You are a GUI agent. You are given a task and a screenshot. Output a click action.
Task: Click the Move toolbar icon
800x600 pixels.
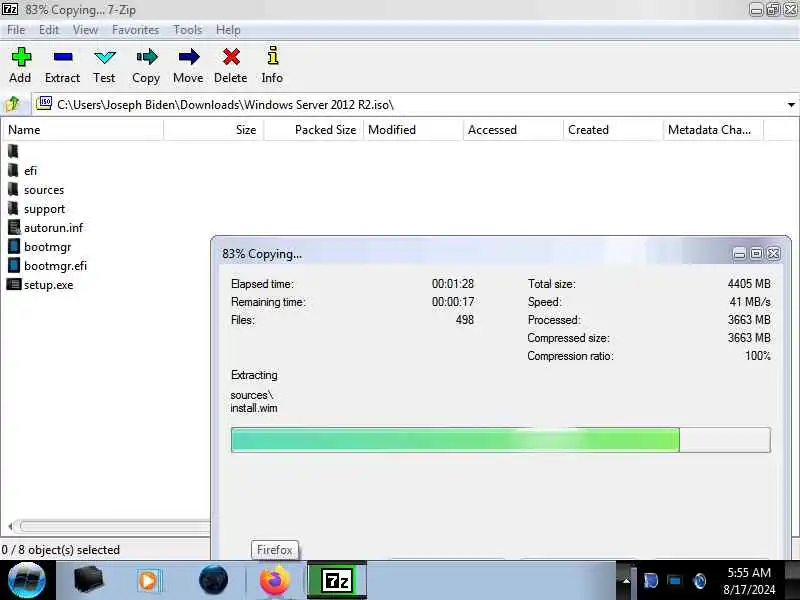189,57
